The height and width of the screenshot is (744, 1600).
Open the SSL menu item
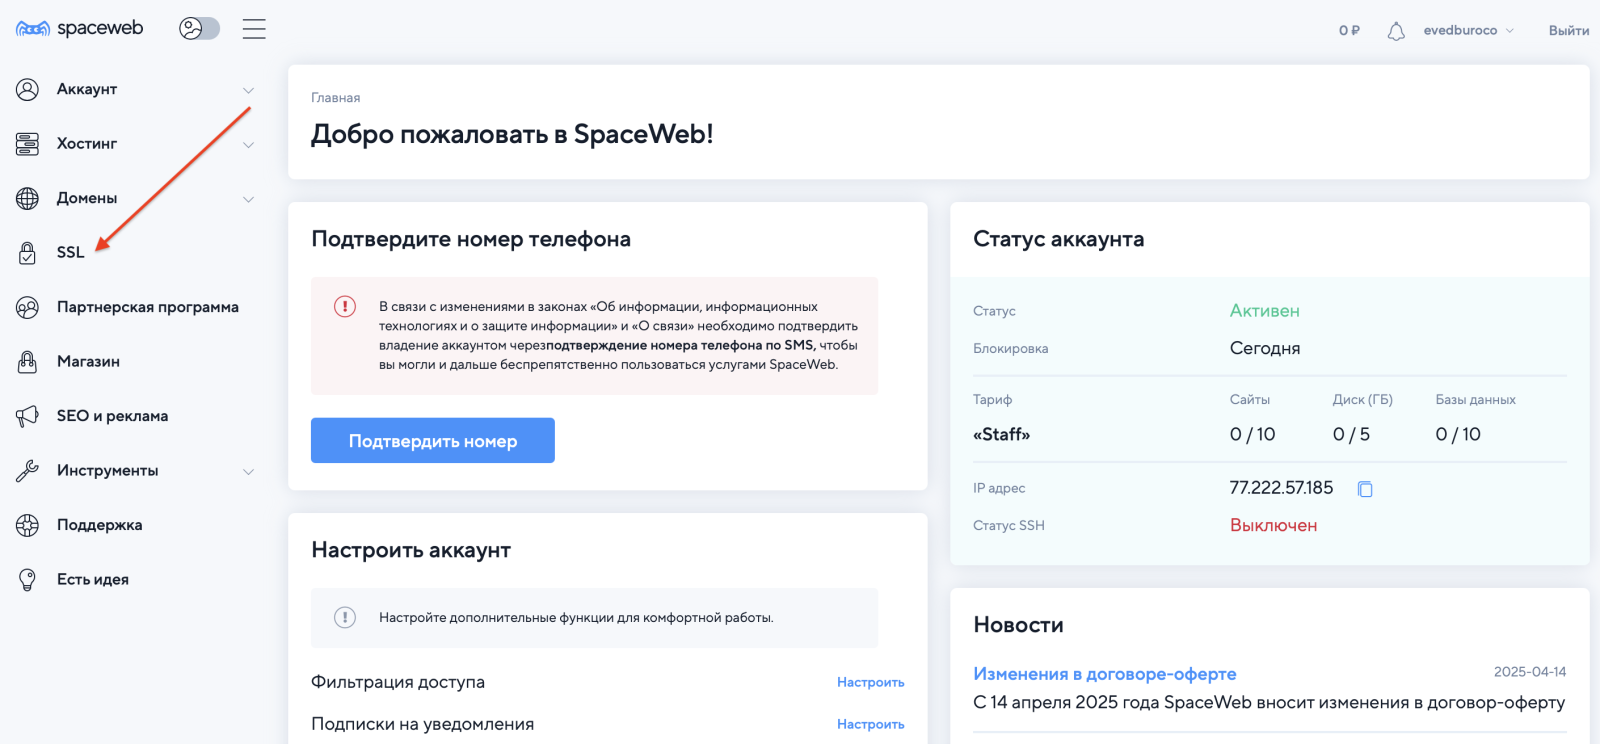click(x=70, y=252)
